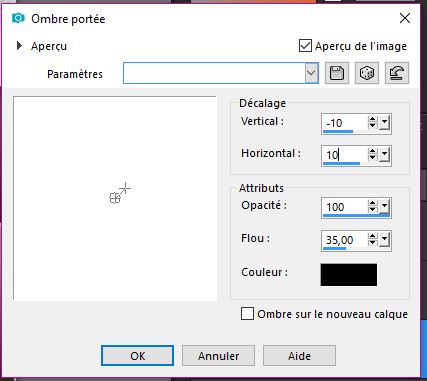Click the crosshair shadow offset handle in preview
Image resolution: width=427 pixels, height=381 pixels.
pyautogui.click(x=125, y=189)
